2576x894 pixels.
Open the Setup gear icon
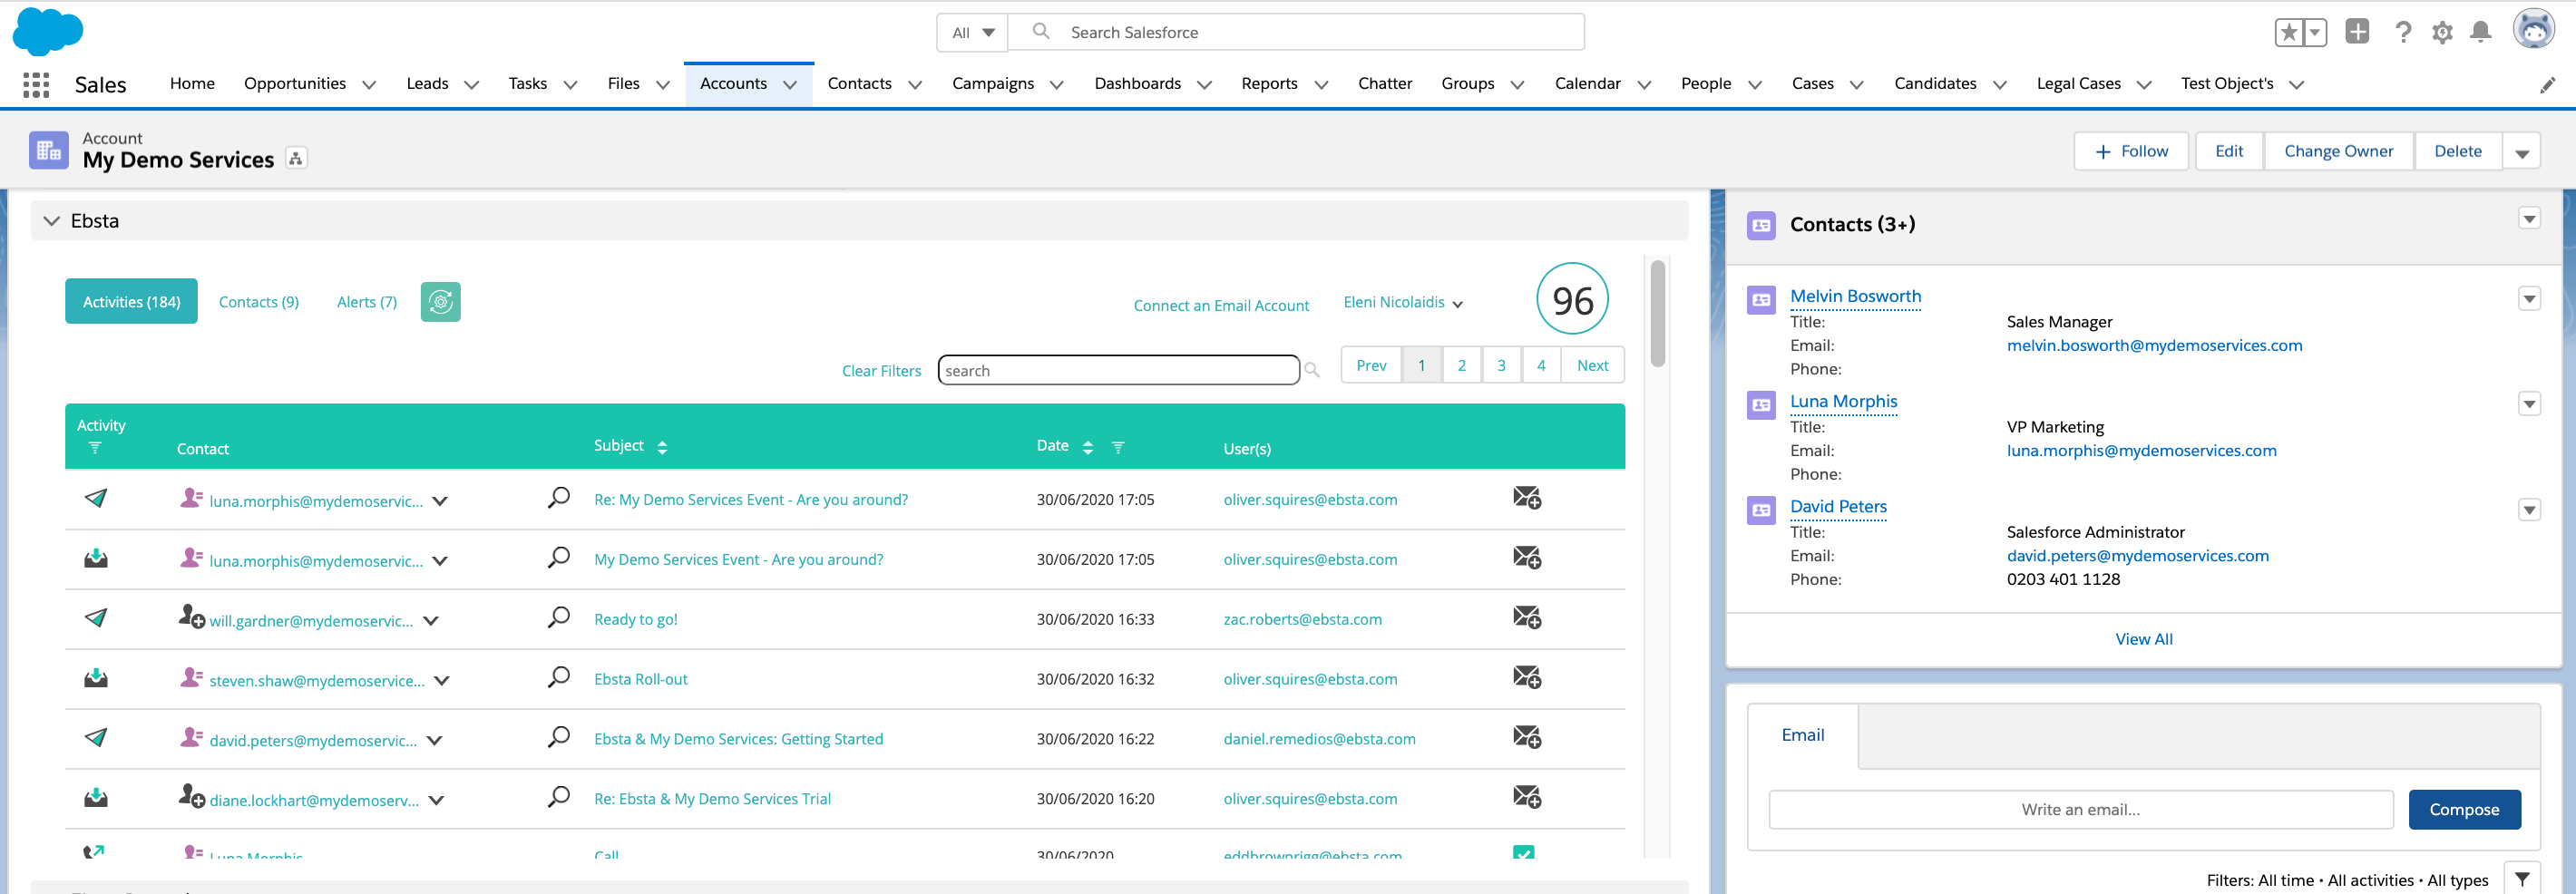[2442, 33]
